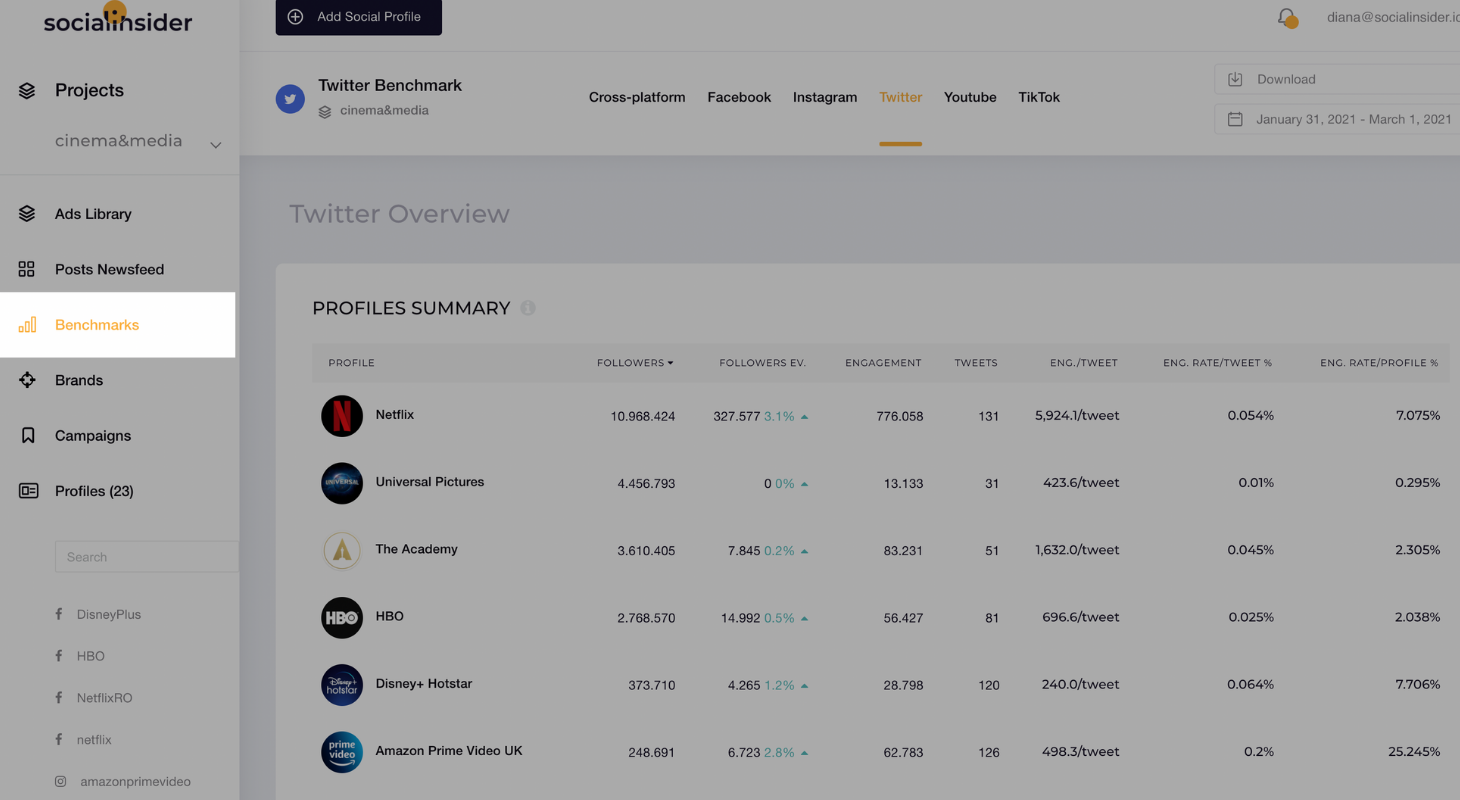Click The Academy profile name
Viewport: 1460px width, 800px height.
[417, 549]
